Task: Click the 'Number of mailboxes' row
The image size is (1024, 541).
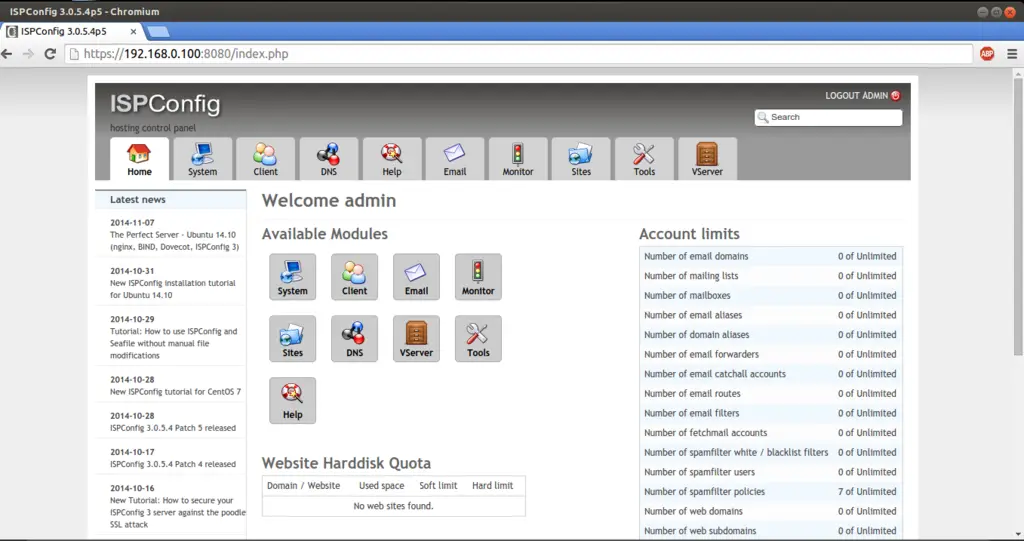Action: [x=771, y=295]
